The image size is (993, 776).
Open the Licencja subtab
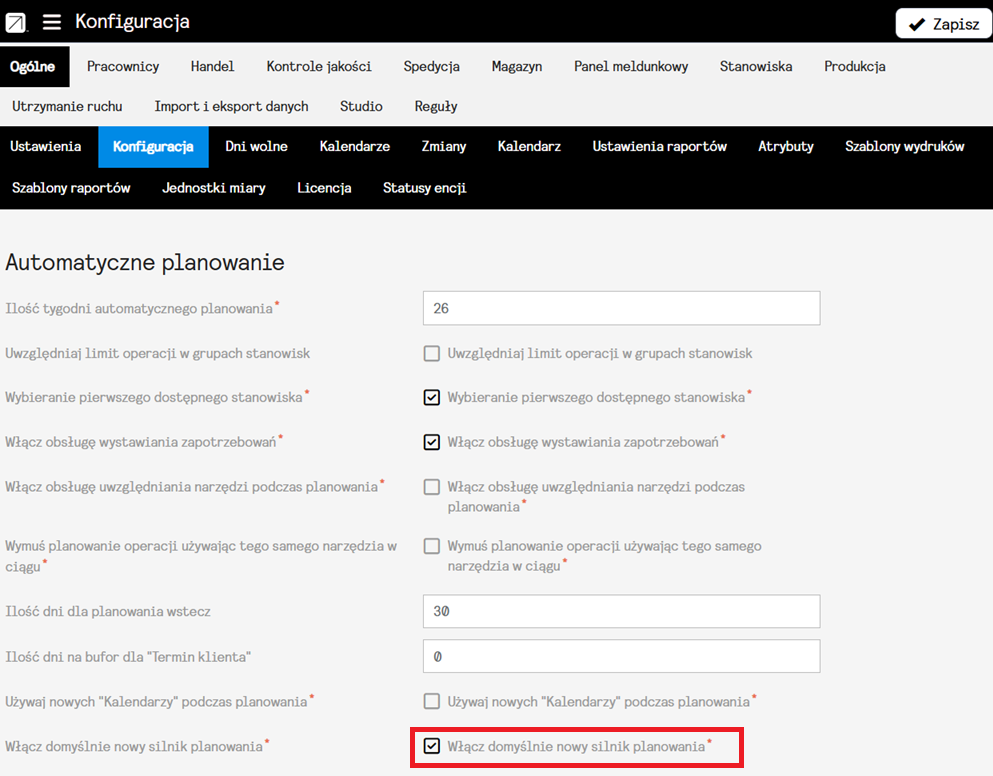point(324,188)
